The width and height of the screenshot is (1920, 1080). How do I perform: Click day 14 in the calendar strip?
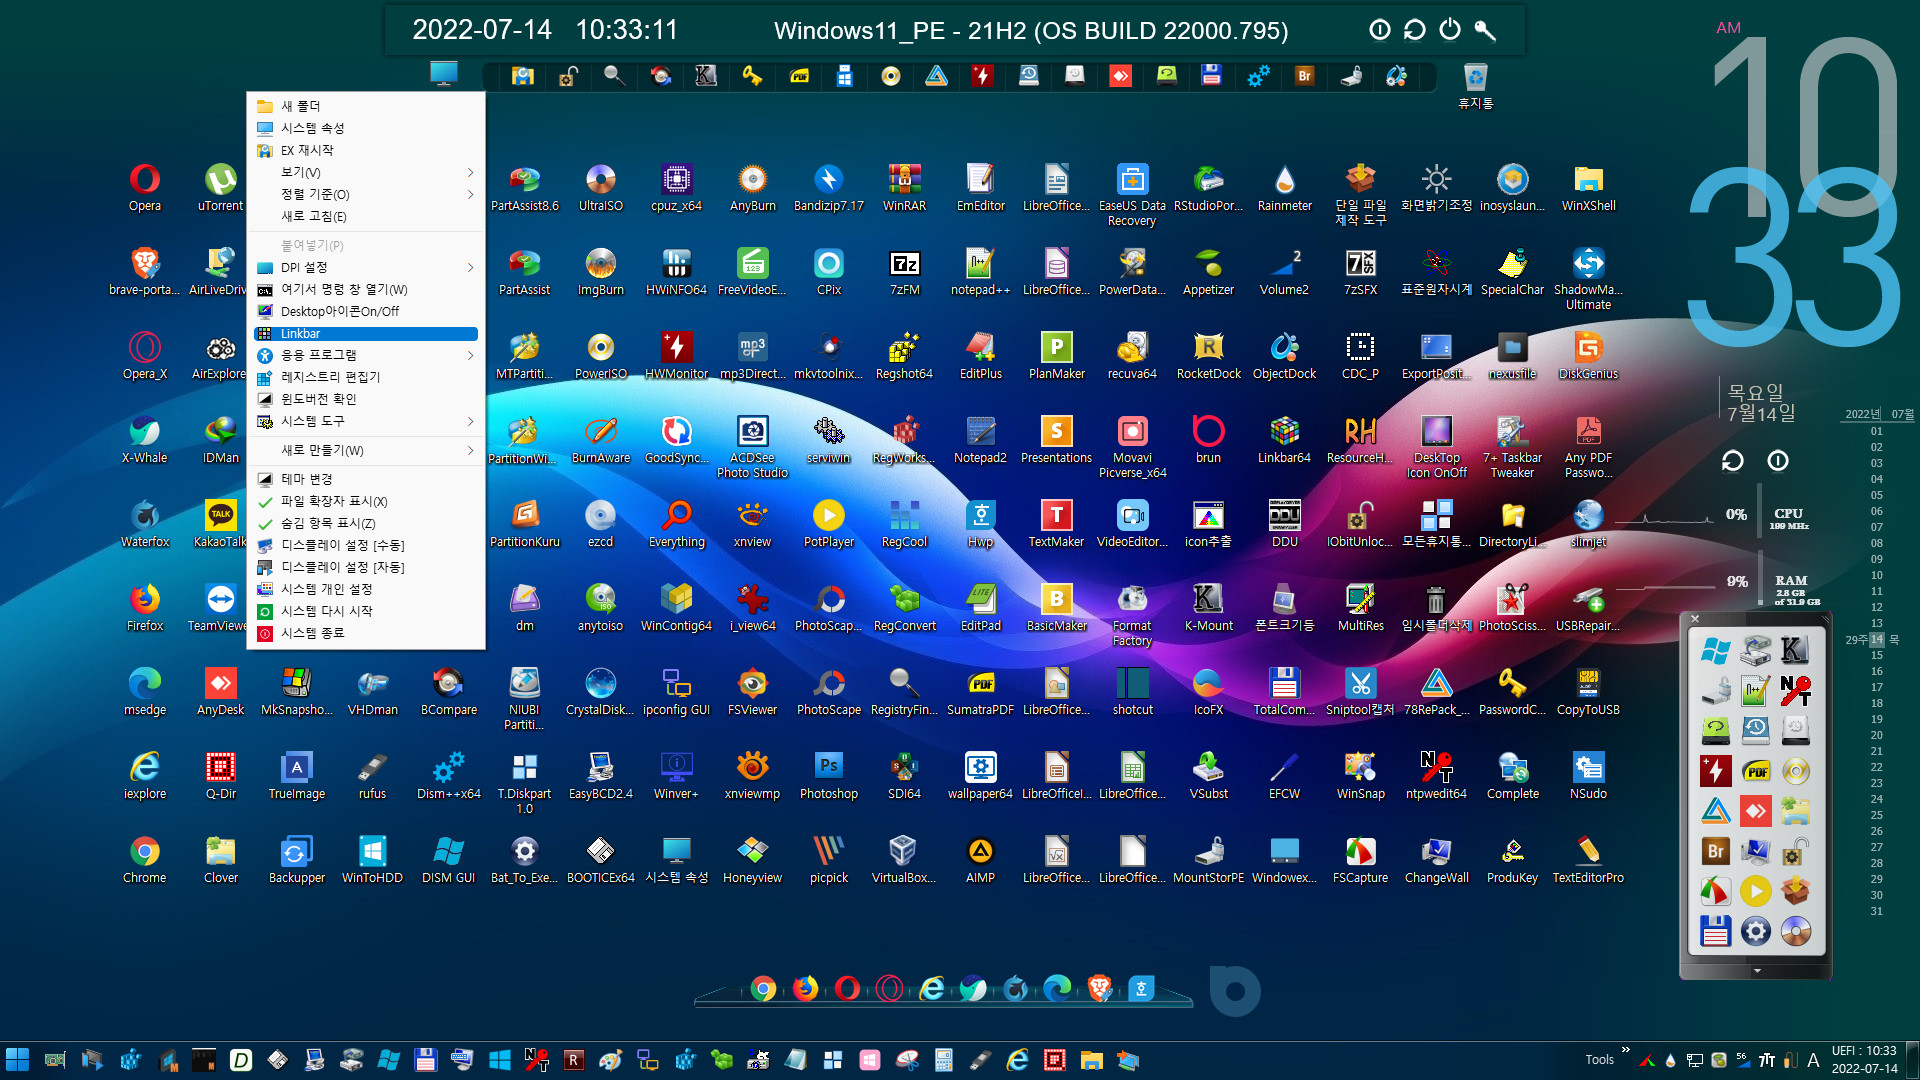[1877, 639]
